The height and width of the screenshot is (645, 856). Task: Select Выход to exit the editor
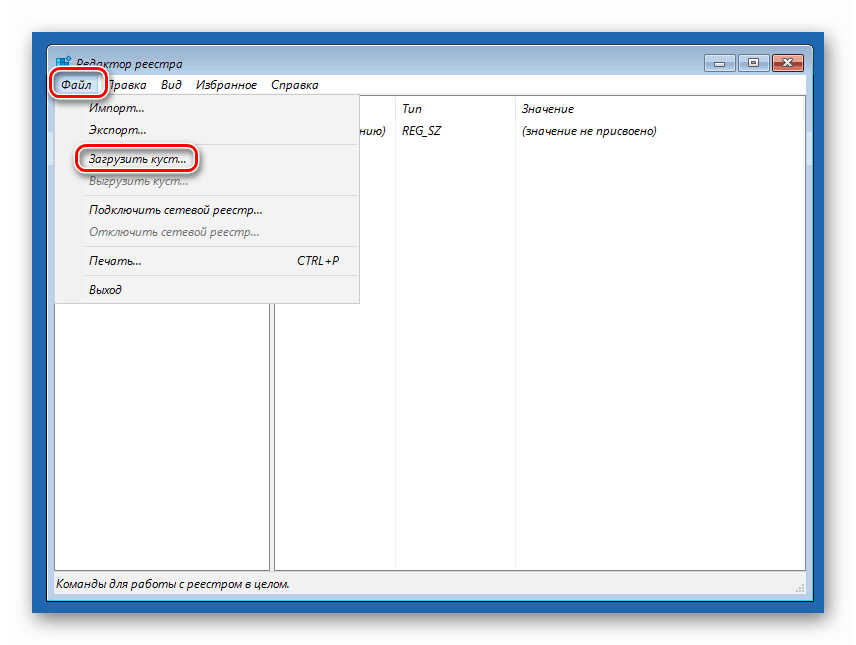pyautogui.click(x=207, y=289)
